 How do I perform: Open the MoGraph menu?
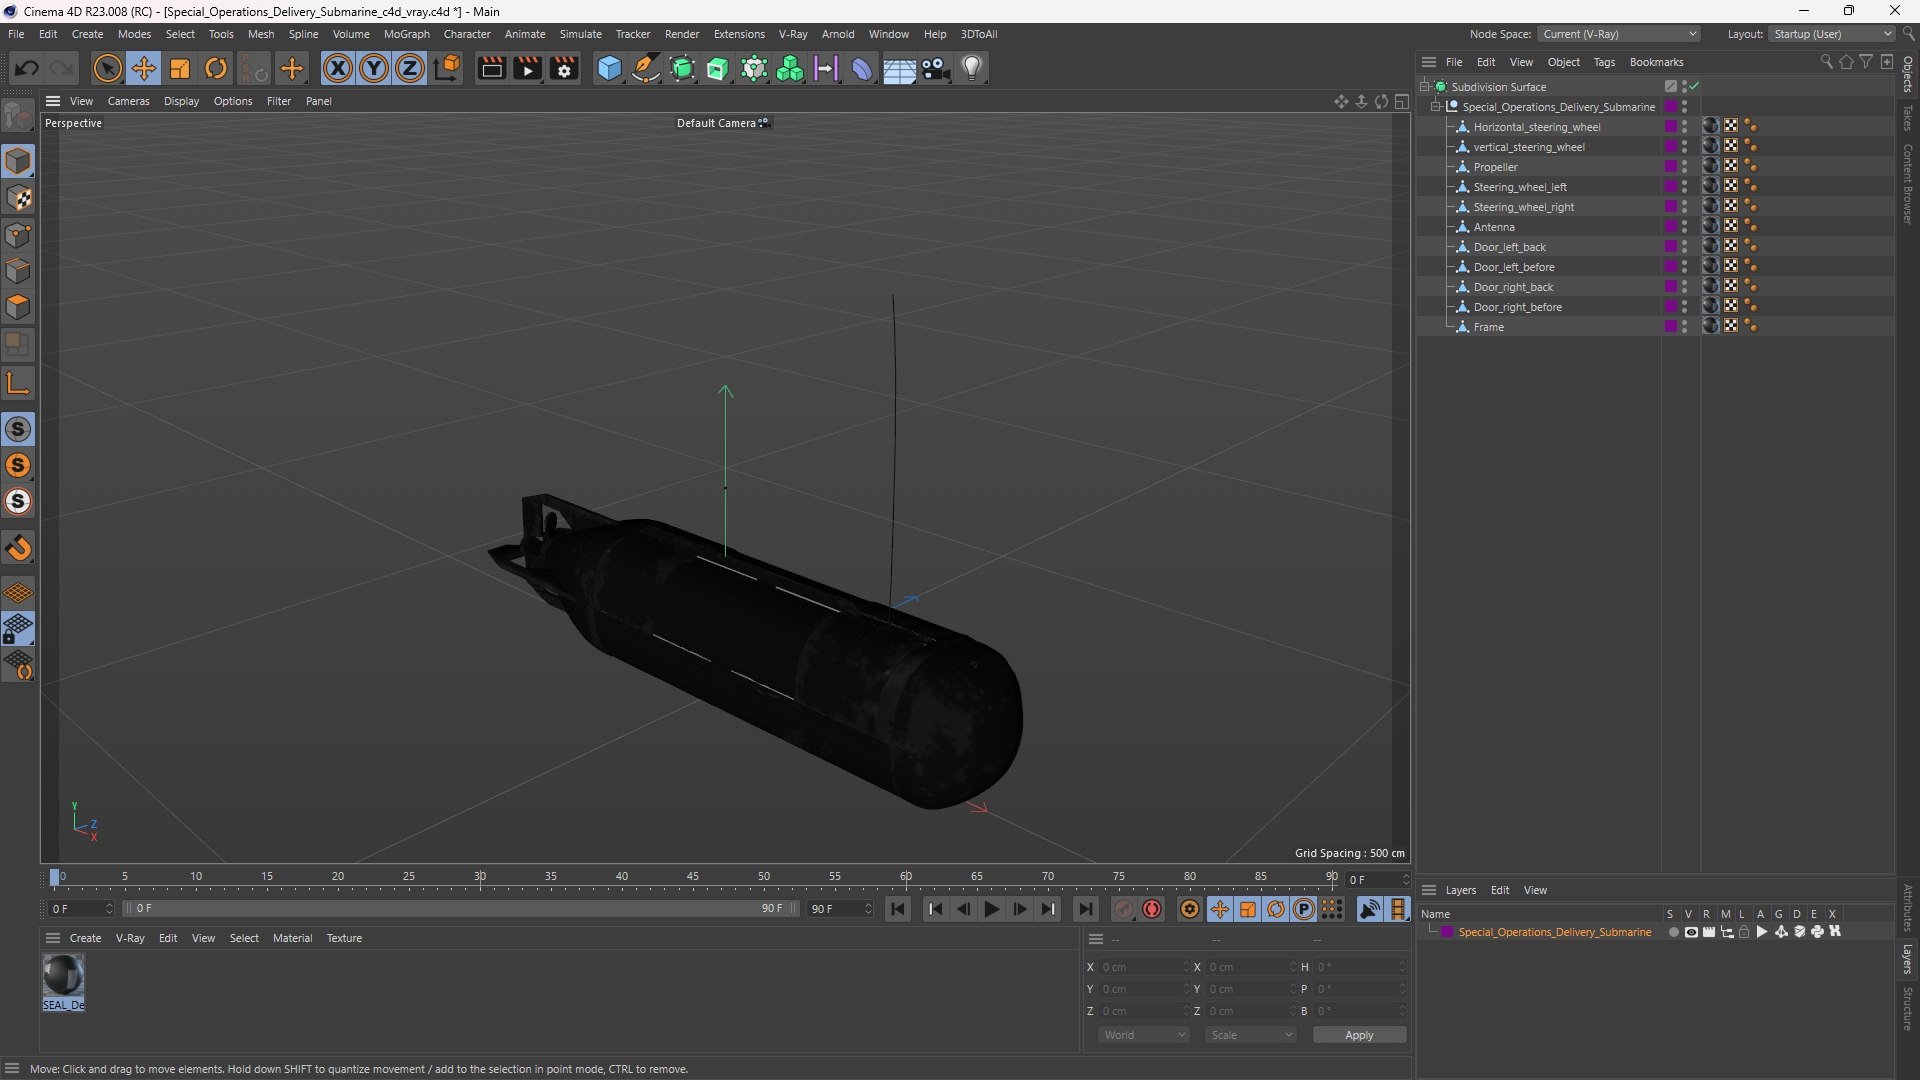click(406, 34)
